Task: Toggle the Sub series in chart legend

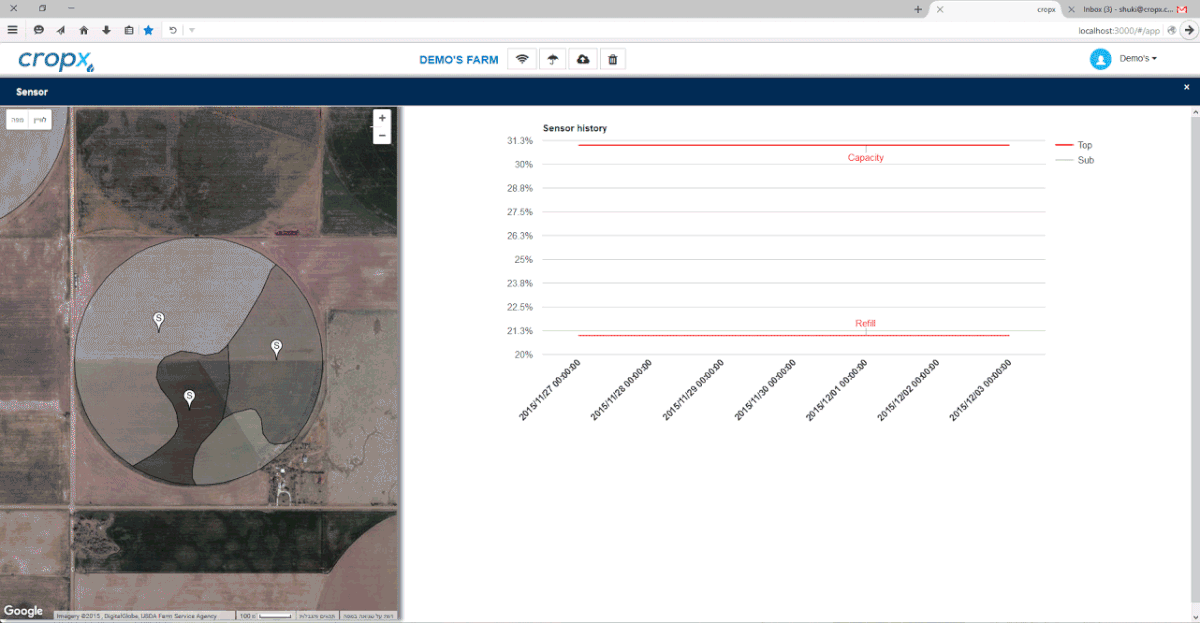Action: pos(1075,160)
